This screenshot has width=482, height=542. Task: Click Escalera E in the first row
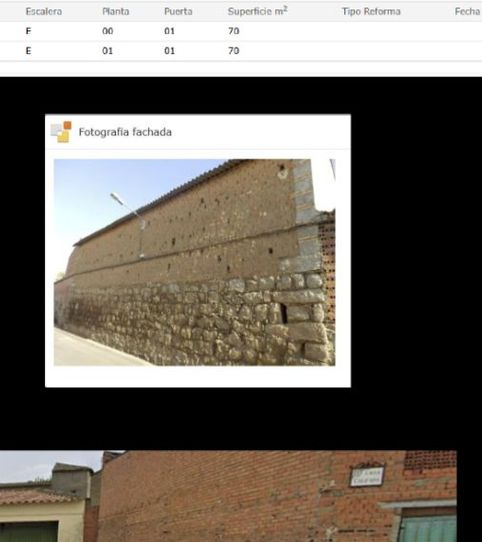[28, 31]
